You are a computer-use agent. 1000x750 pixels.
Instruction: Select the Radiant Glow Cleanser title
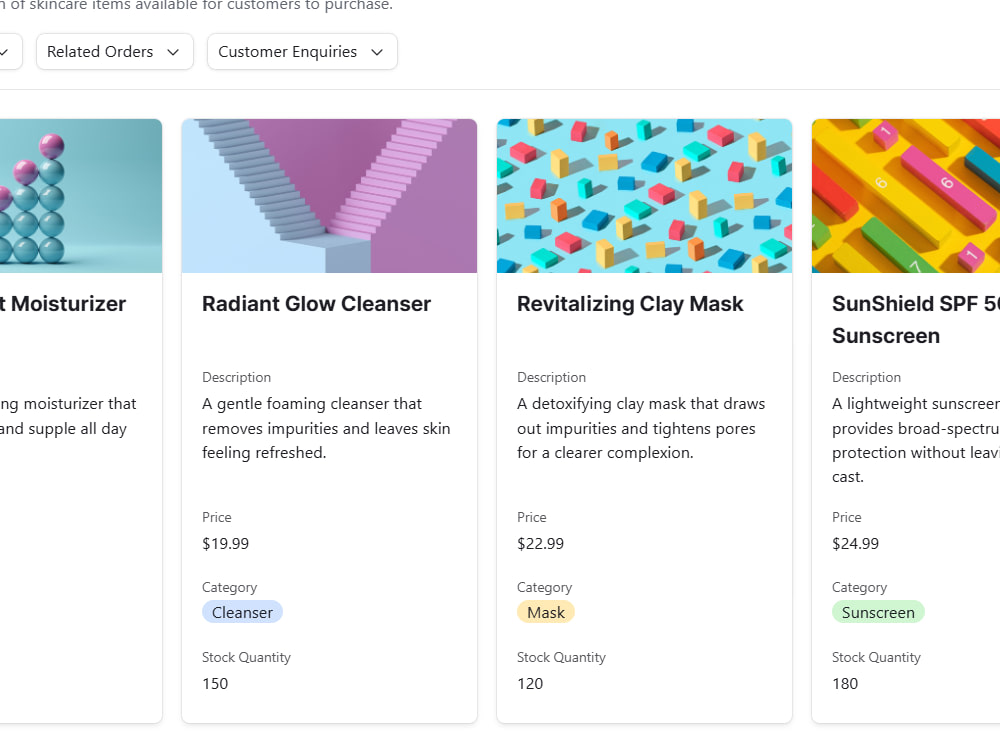coord(316,304)
